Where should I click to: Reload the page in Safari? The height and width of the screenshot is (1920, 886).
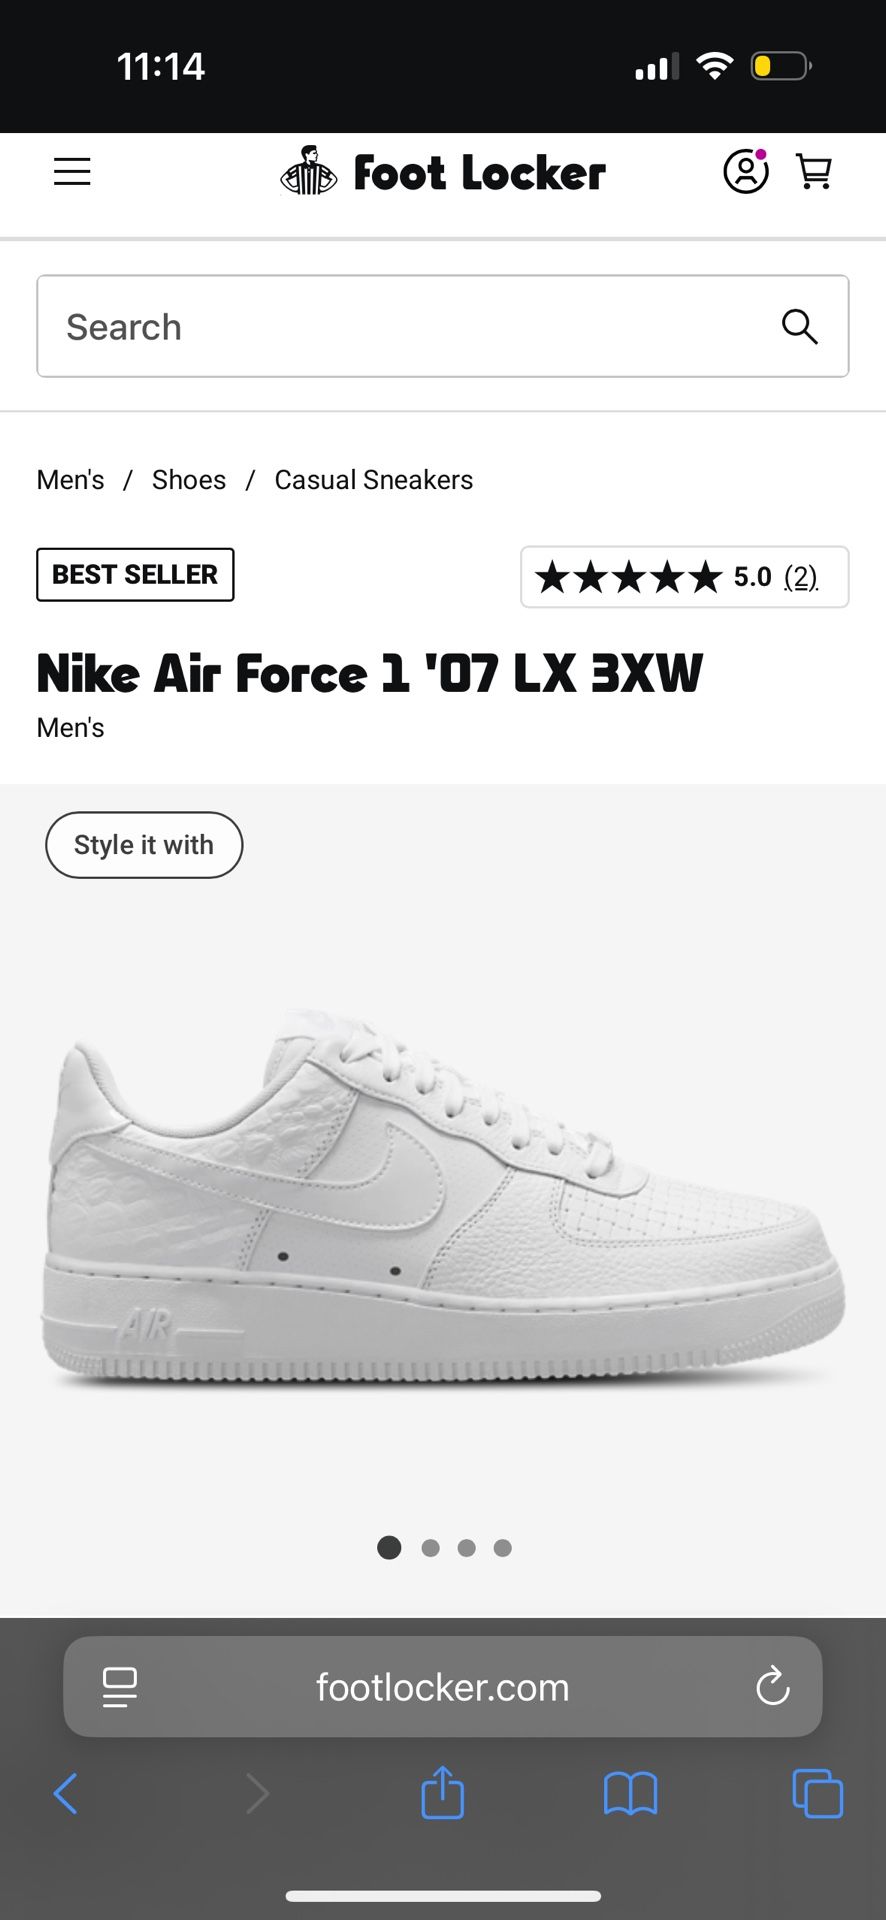coord(773,1687)
